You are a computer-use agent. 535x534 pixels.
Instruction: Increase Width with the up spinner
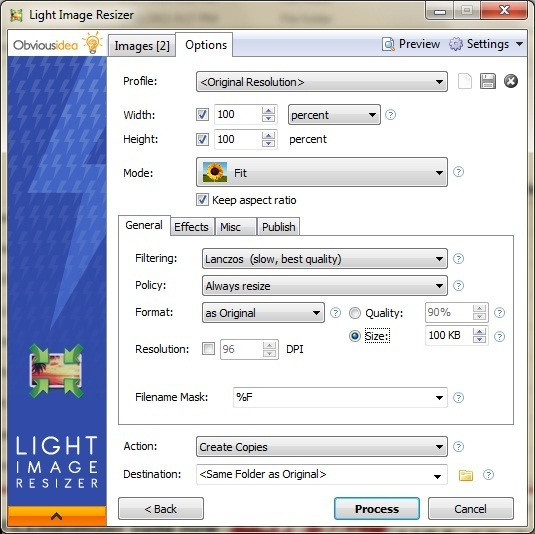[x=269, y=110]
